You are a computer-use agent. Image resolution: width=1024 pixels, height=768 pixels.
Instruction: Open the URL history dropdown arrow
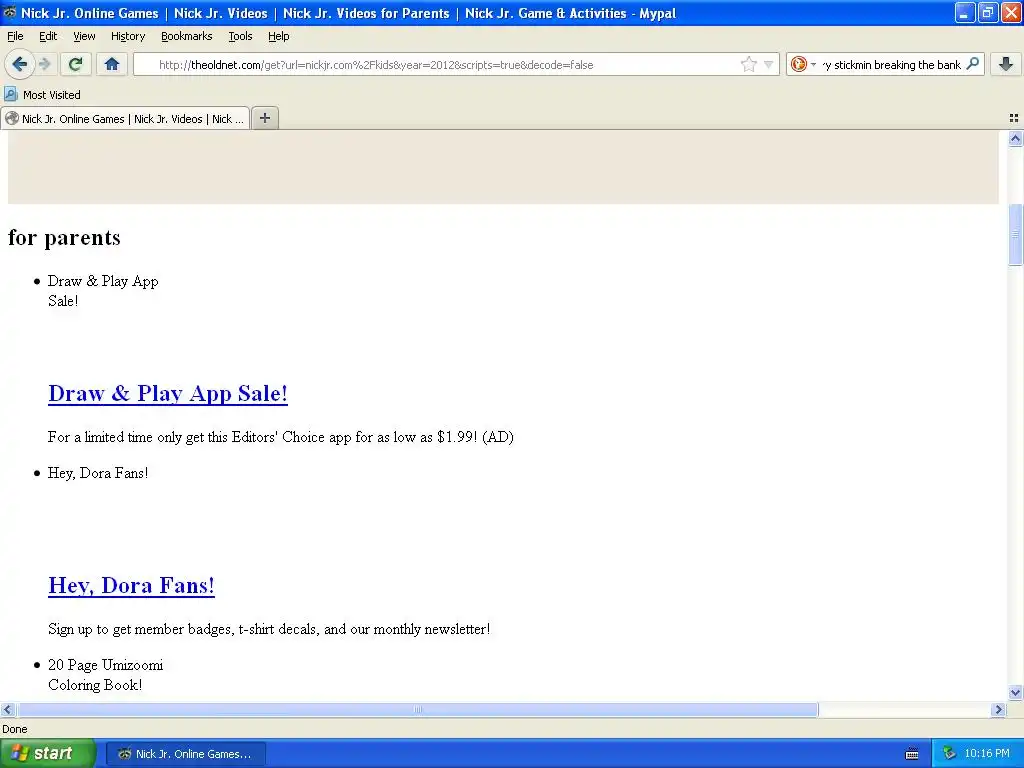pos(769,64)
